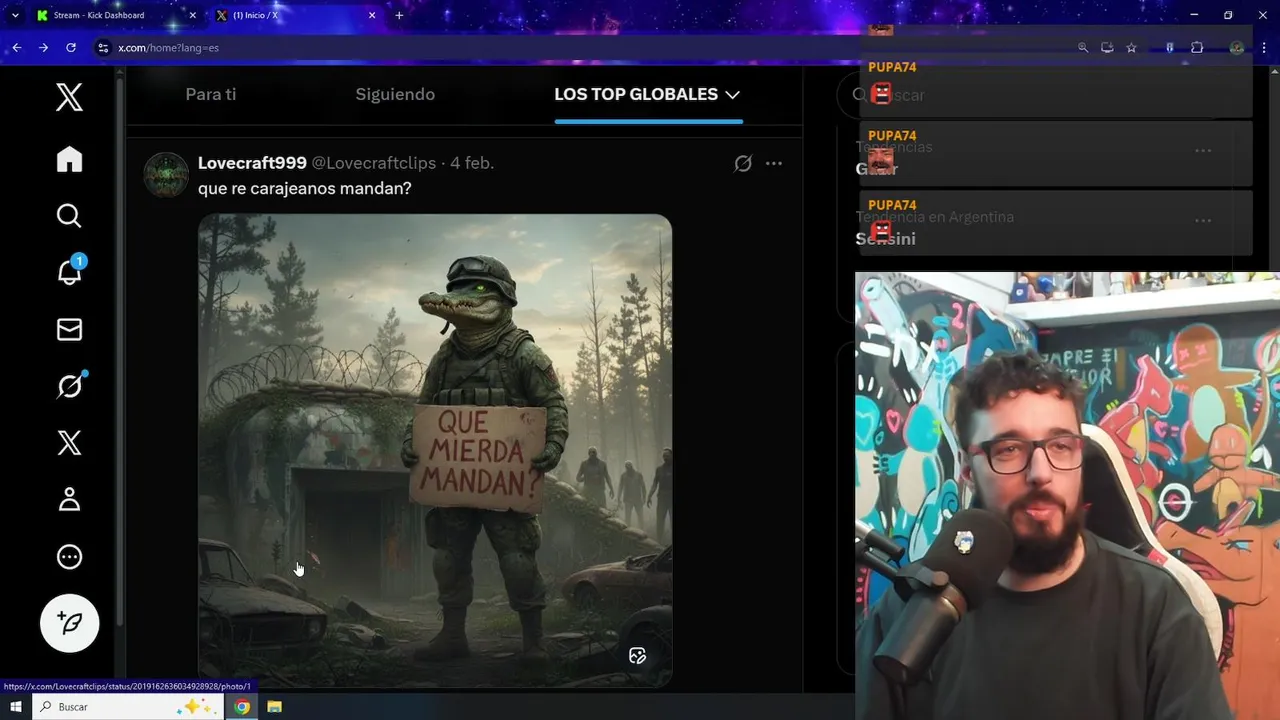Click the address bar URL x.com/home
The width and height of the screenshot is (1280, 720).
point(168,47)
